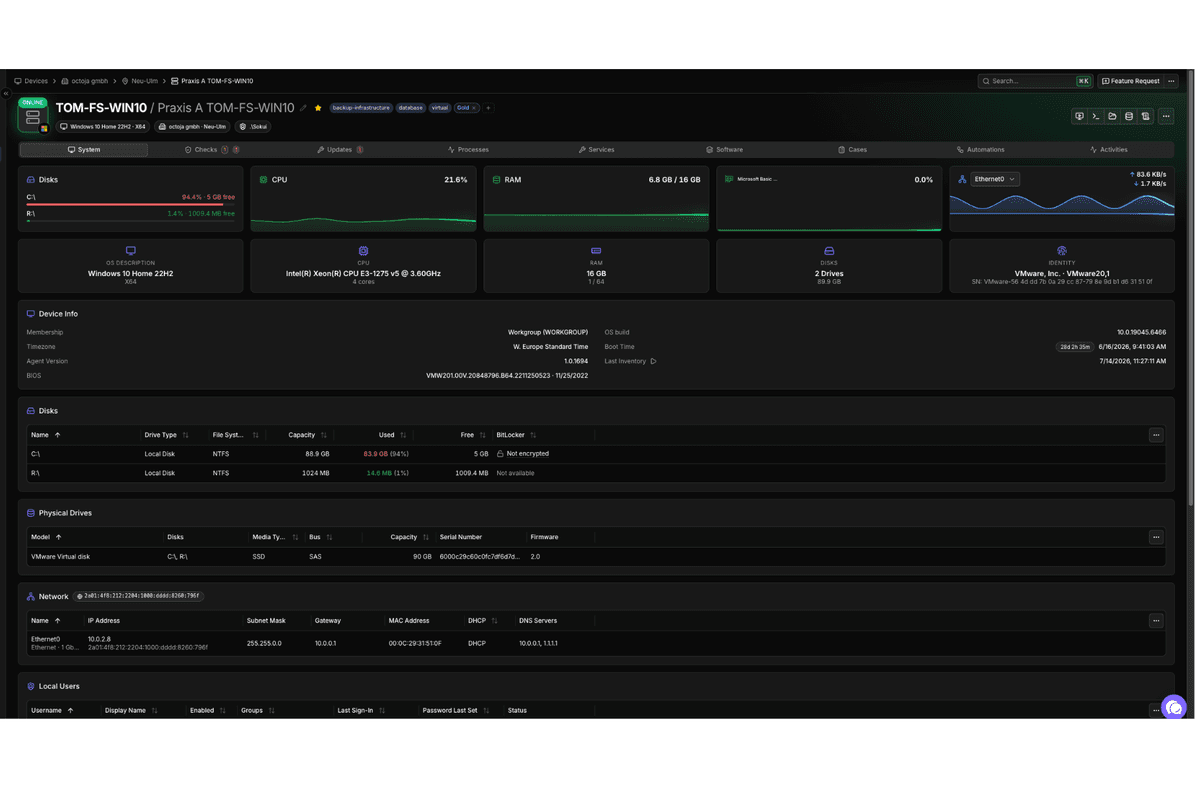The width and height of the screenshot is (1200, 801).
Task: Click the Local Users shield icon
Action: pyautogui.click(x=31, y=687)
